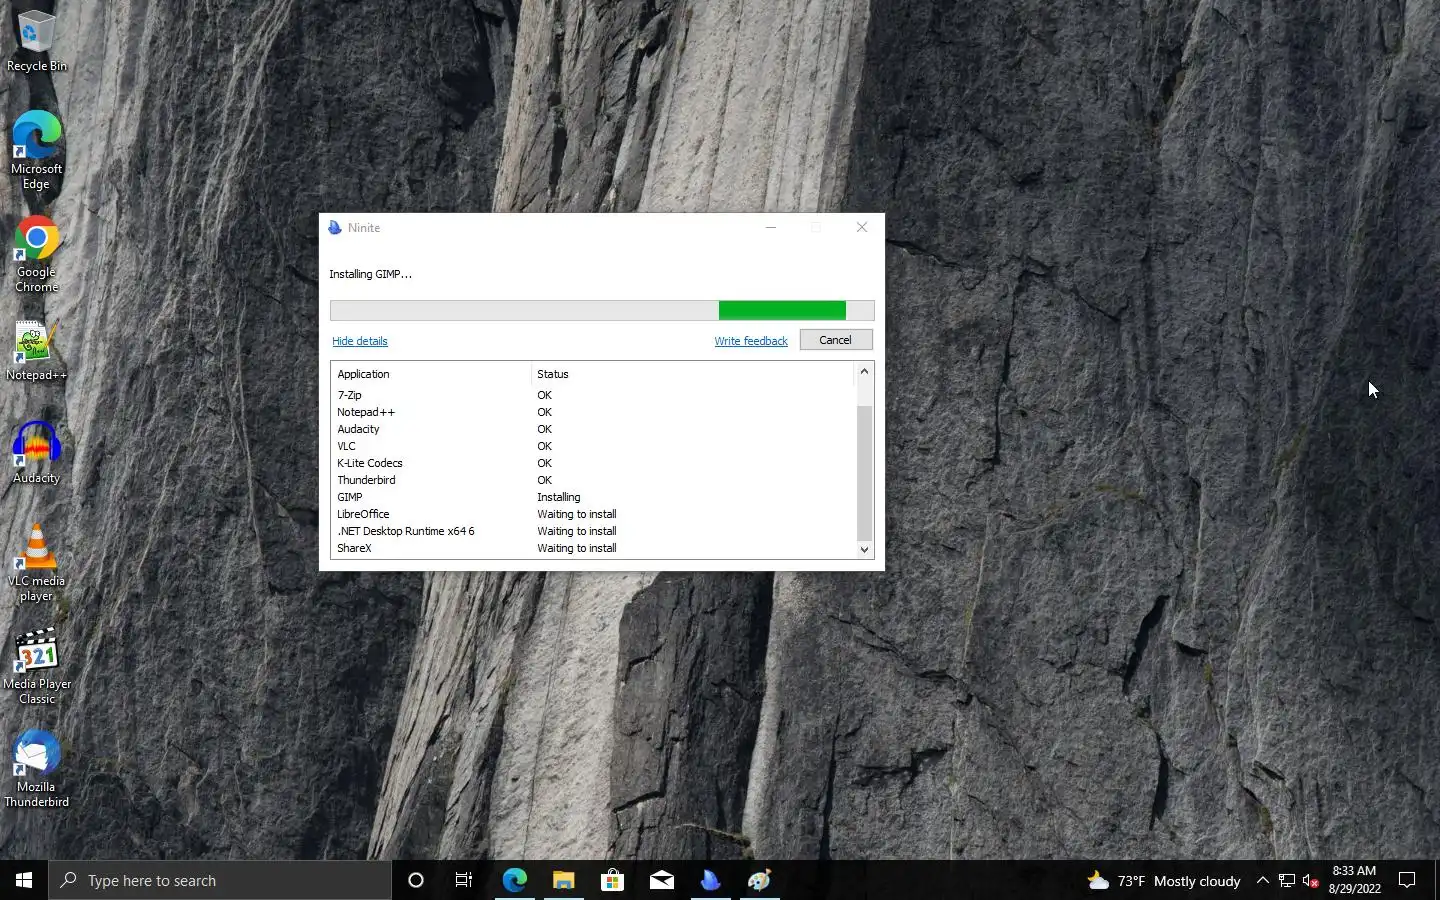The height and width of the screenshot is (900, 1440).
Task: Minimize the Ninite window
Action: (771, 228)
